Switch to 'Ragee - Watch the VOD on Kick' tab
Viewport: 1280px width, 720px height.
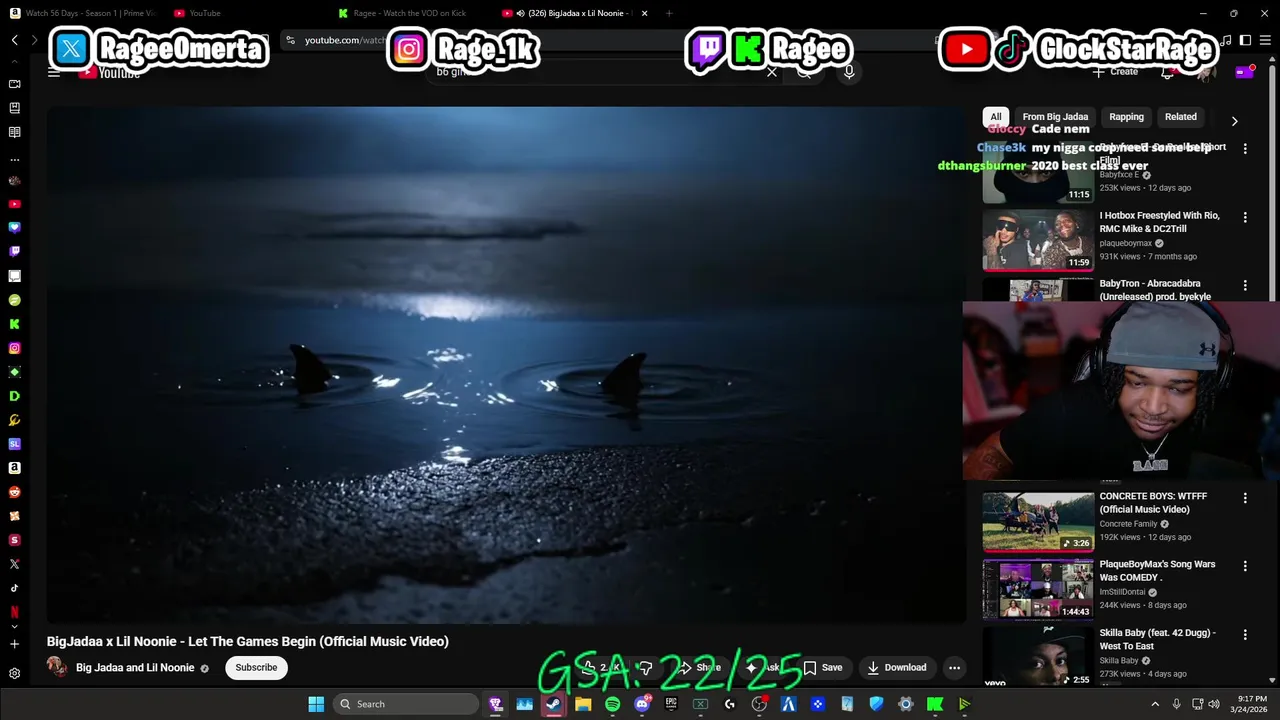[409, 13]
